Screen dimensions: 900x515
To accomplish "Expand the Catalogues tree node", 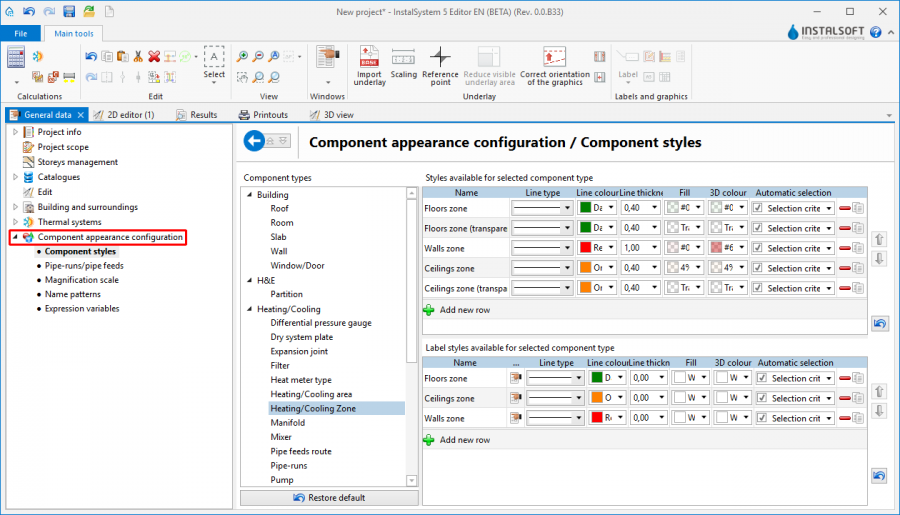I will (x=14, y=177).
